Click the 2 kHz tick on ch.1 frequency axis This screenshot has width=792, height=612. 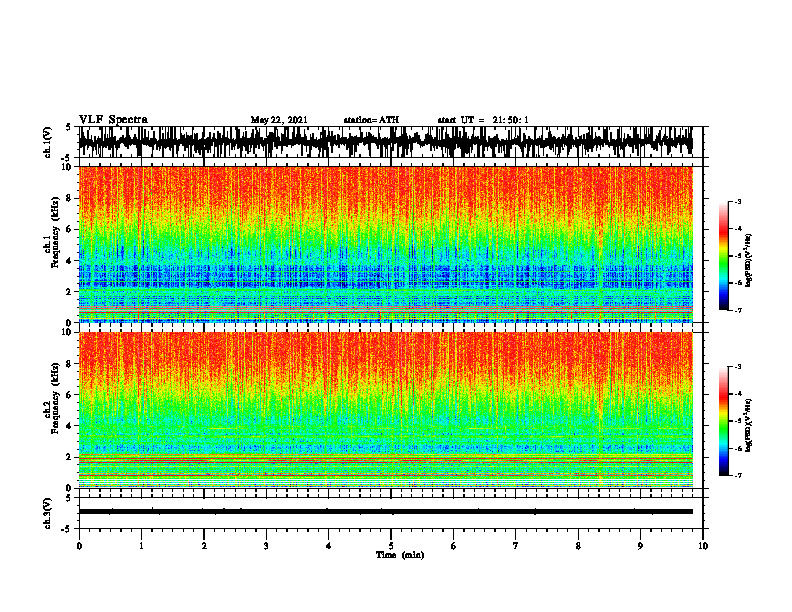point(70,292)
